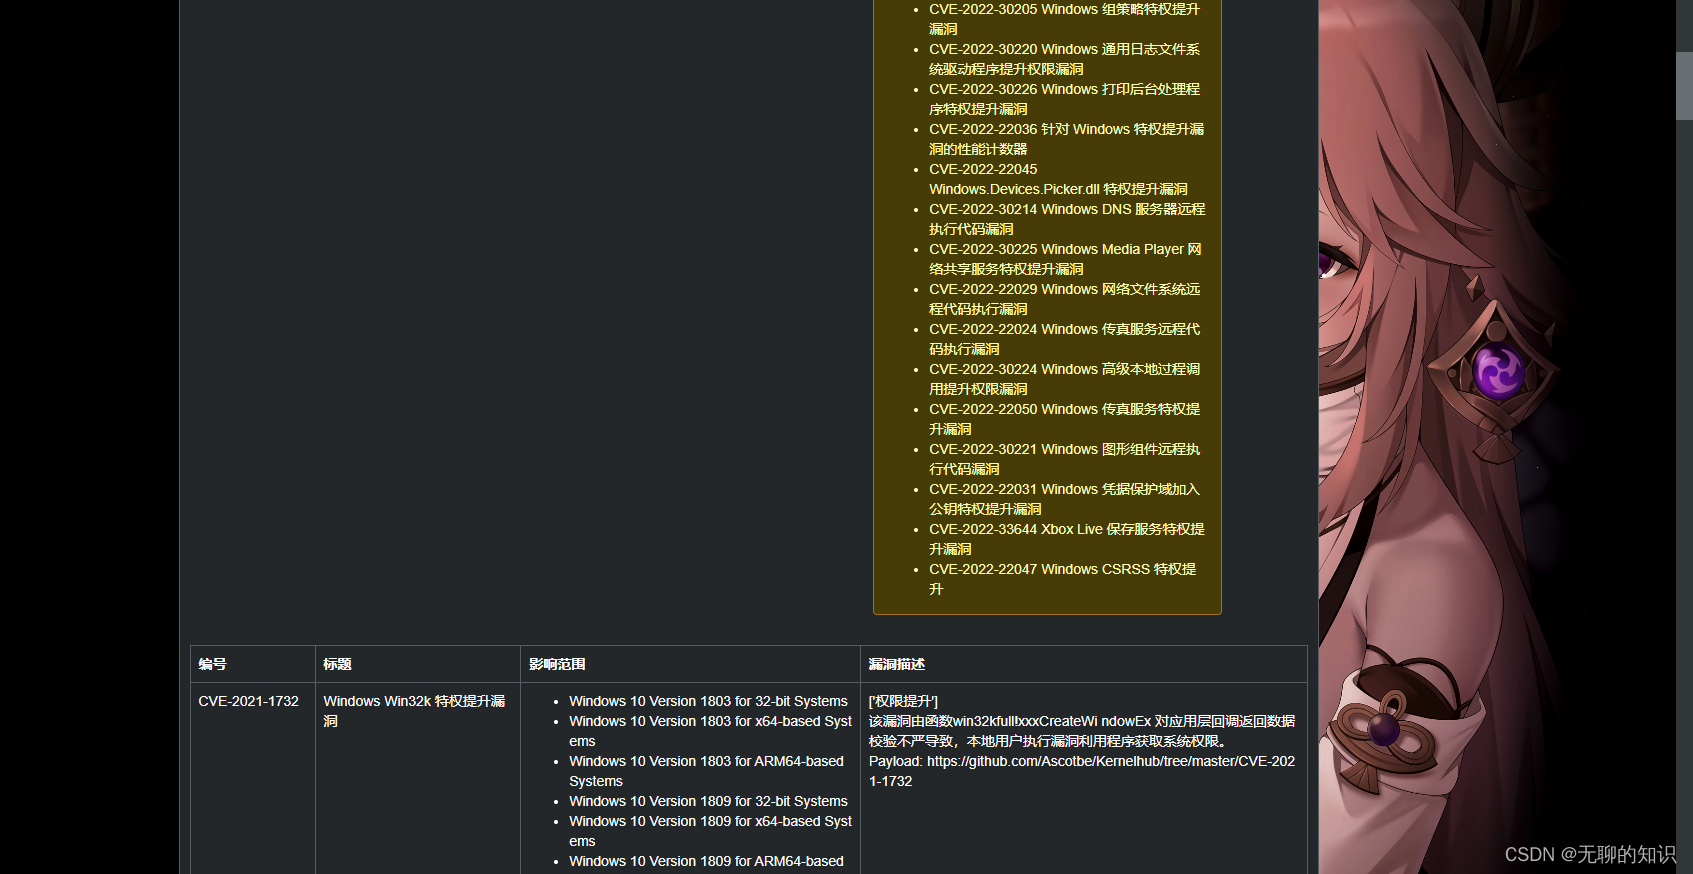Click CVE-2022-30225 Windows Media Player entry
1693x874 pixels.
point(1065,259)
